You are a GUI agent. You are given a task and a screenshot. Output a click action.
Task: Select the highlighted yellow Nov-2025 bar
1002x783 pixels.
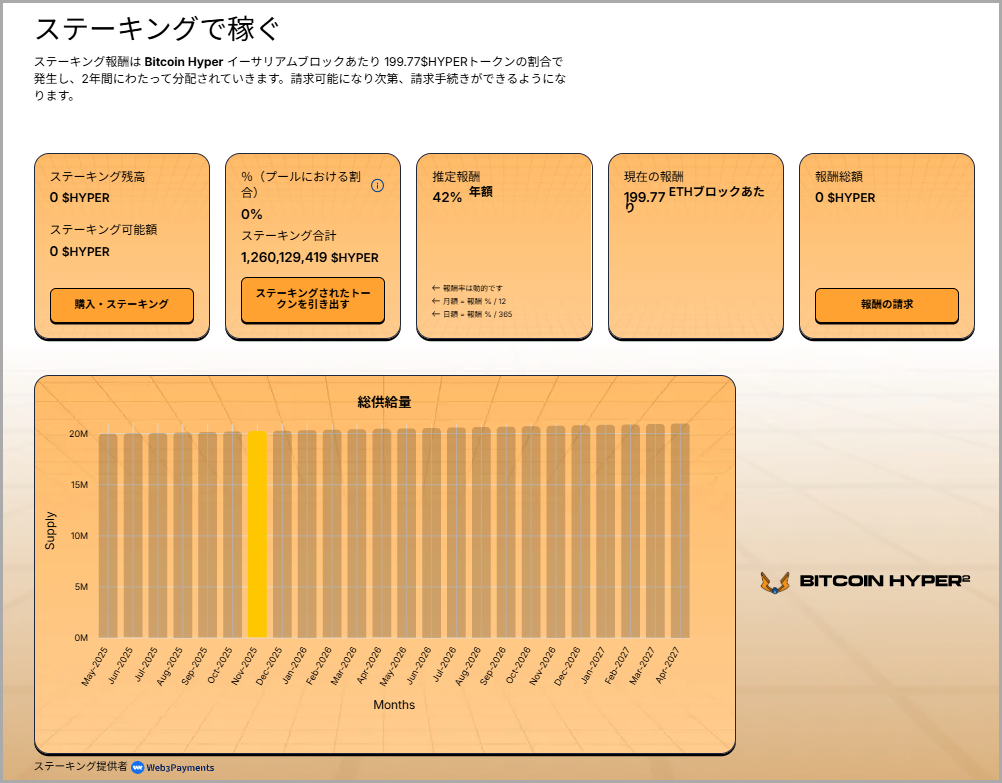coord(257,534)
